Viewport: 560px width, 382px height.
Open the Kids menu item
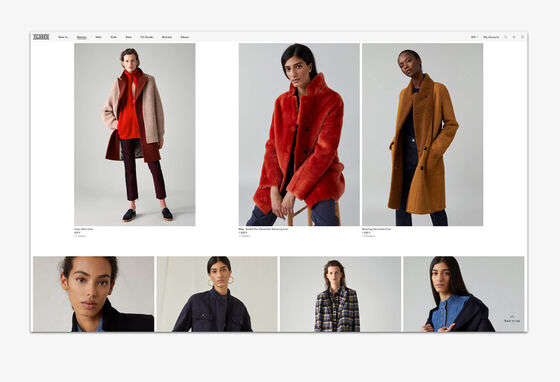pos(114,37)
